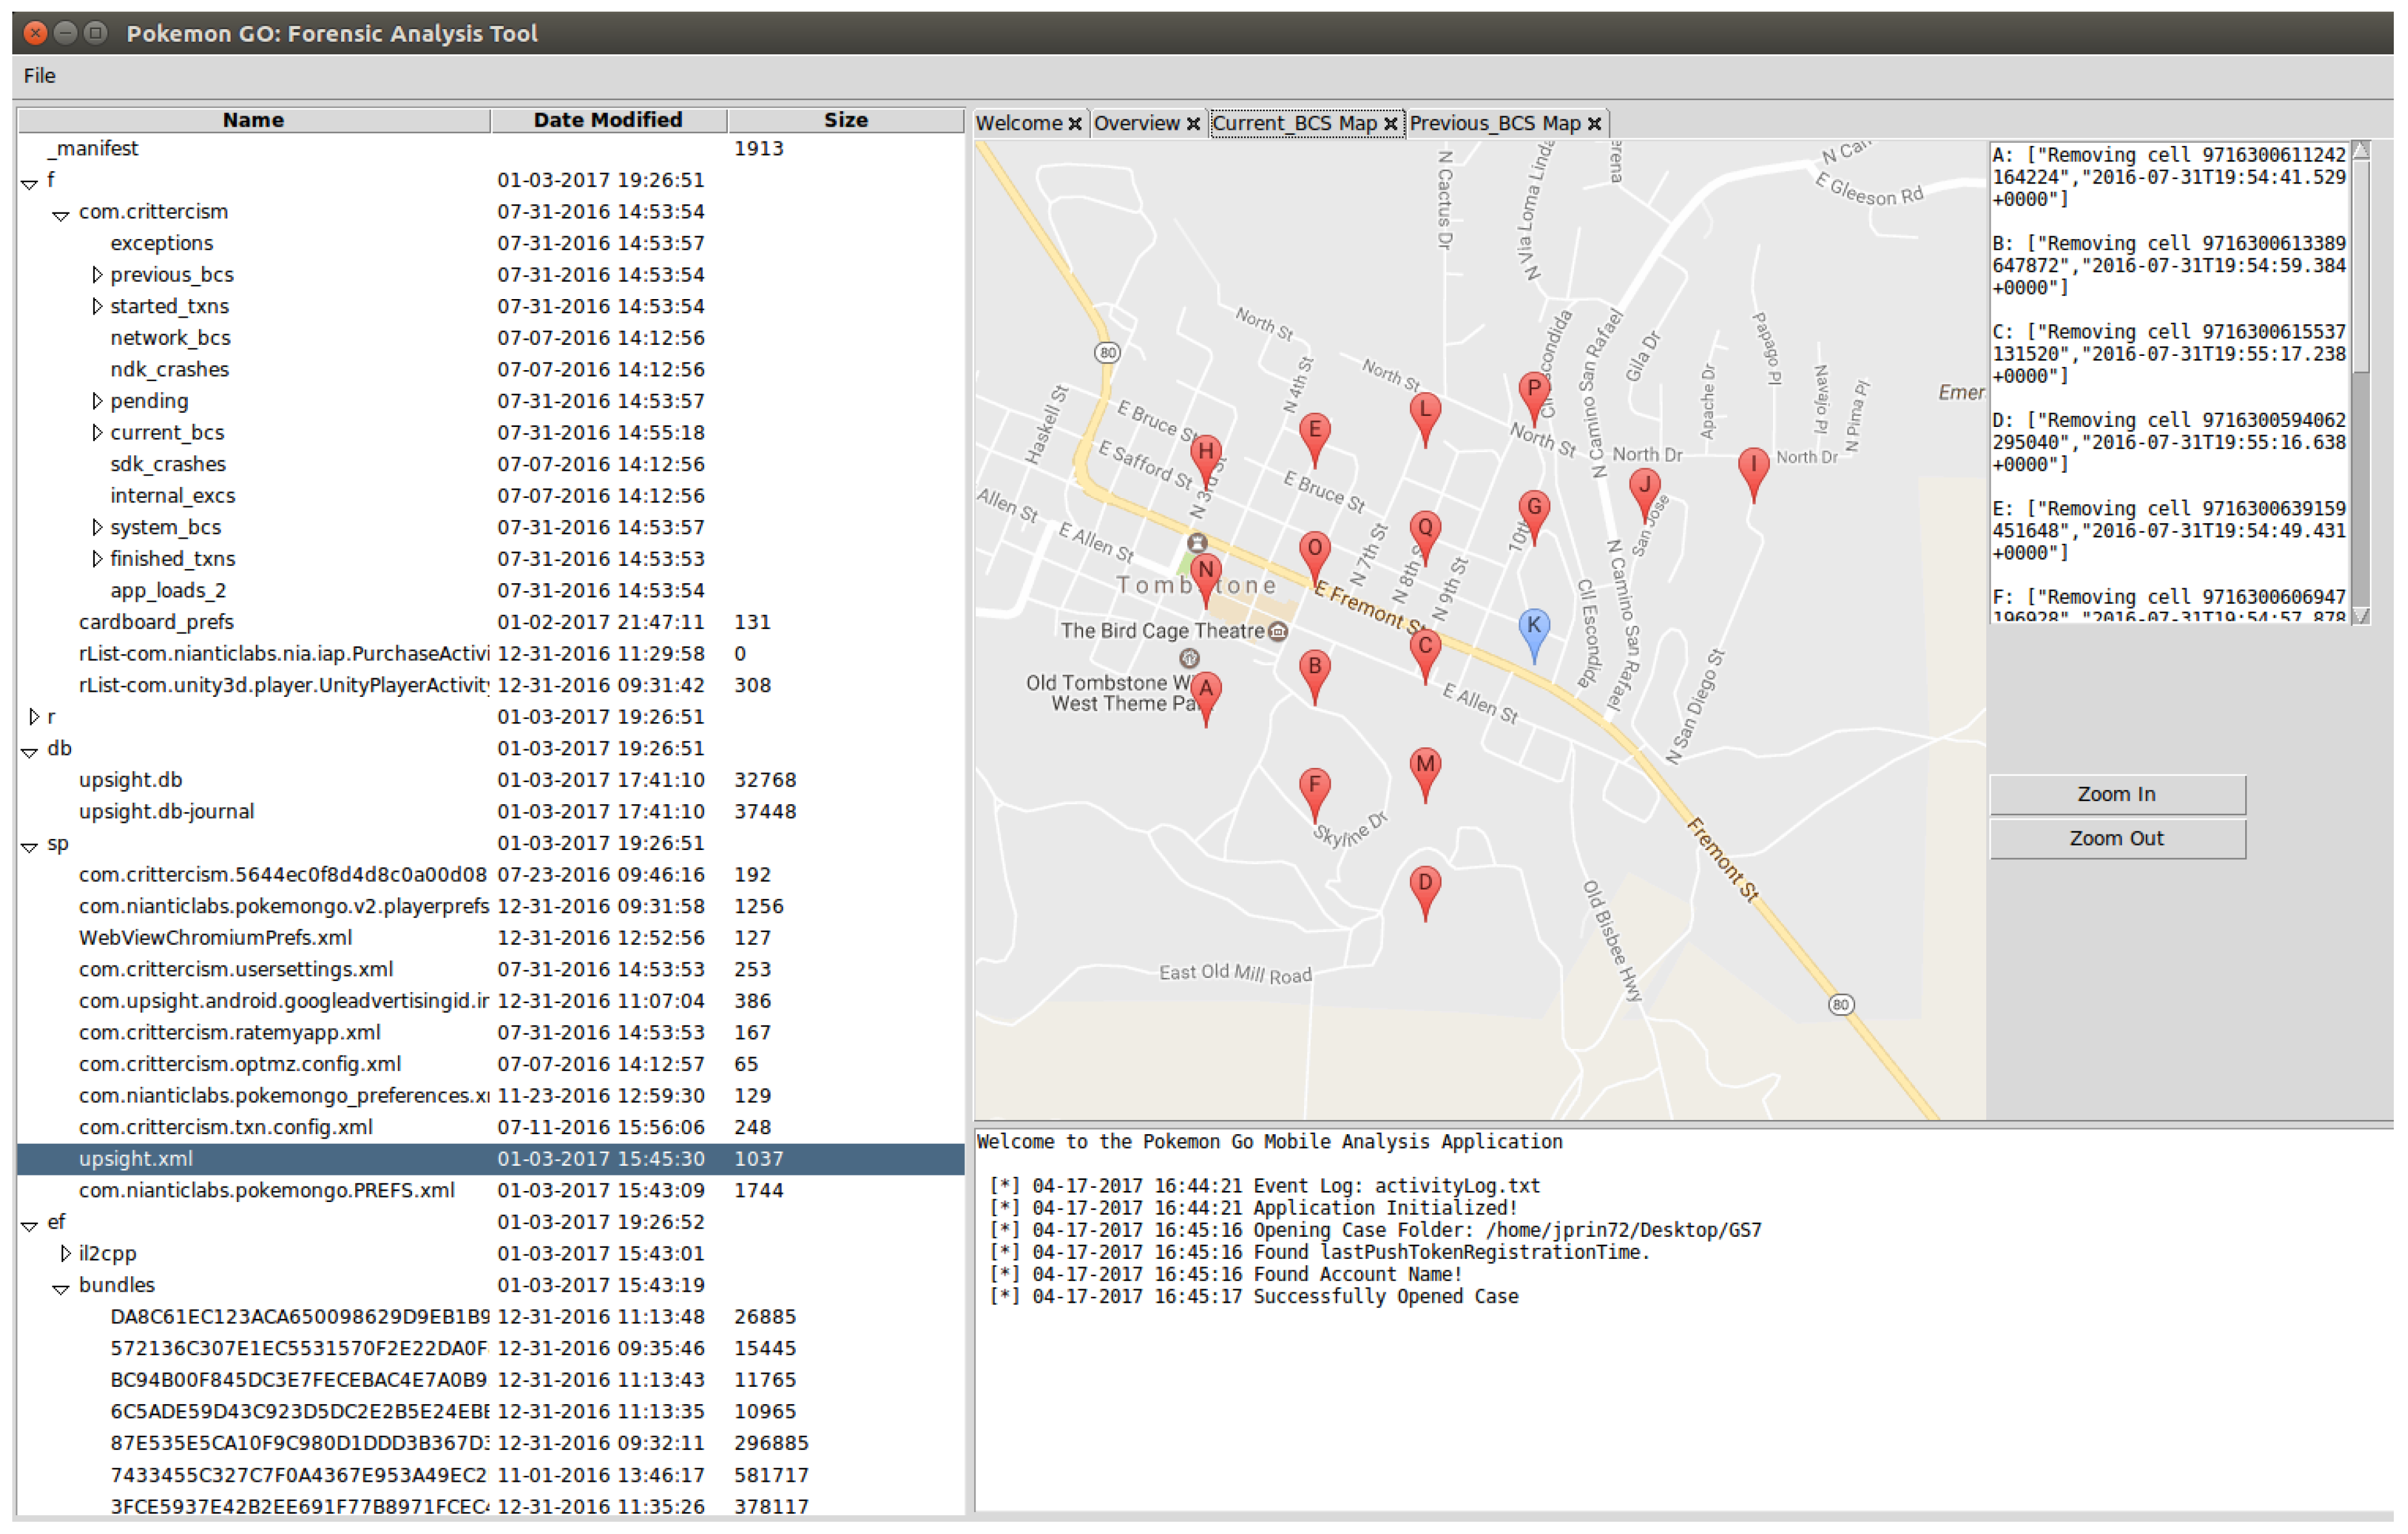This screenshot has height=1534, width=2408.
Task: Close the Previous_BCS Map tab
Action: click(1594, 124)
